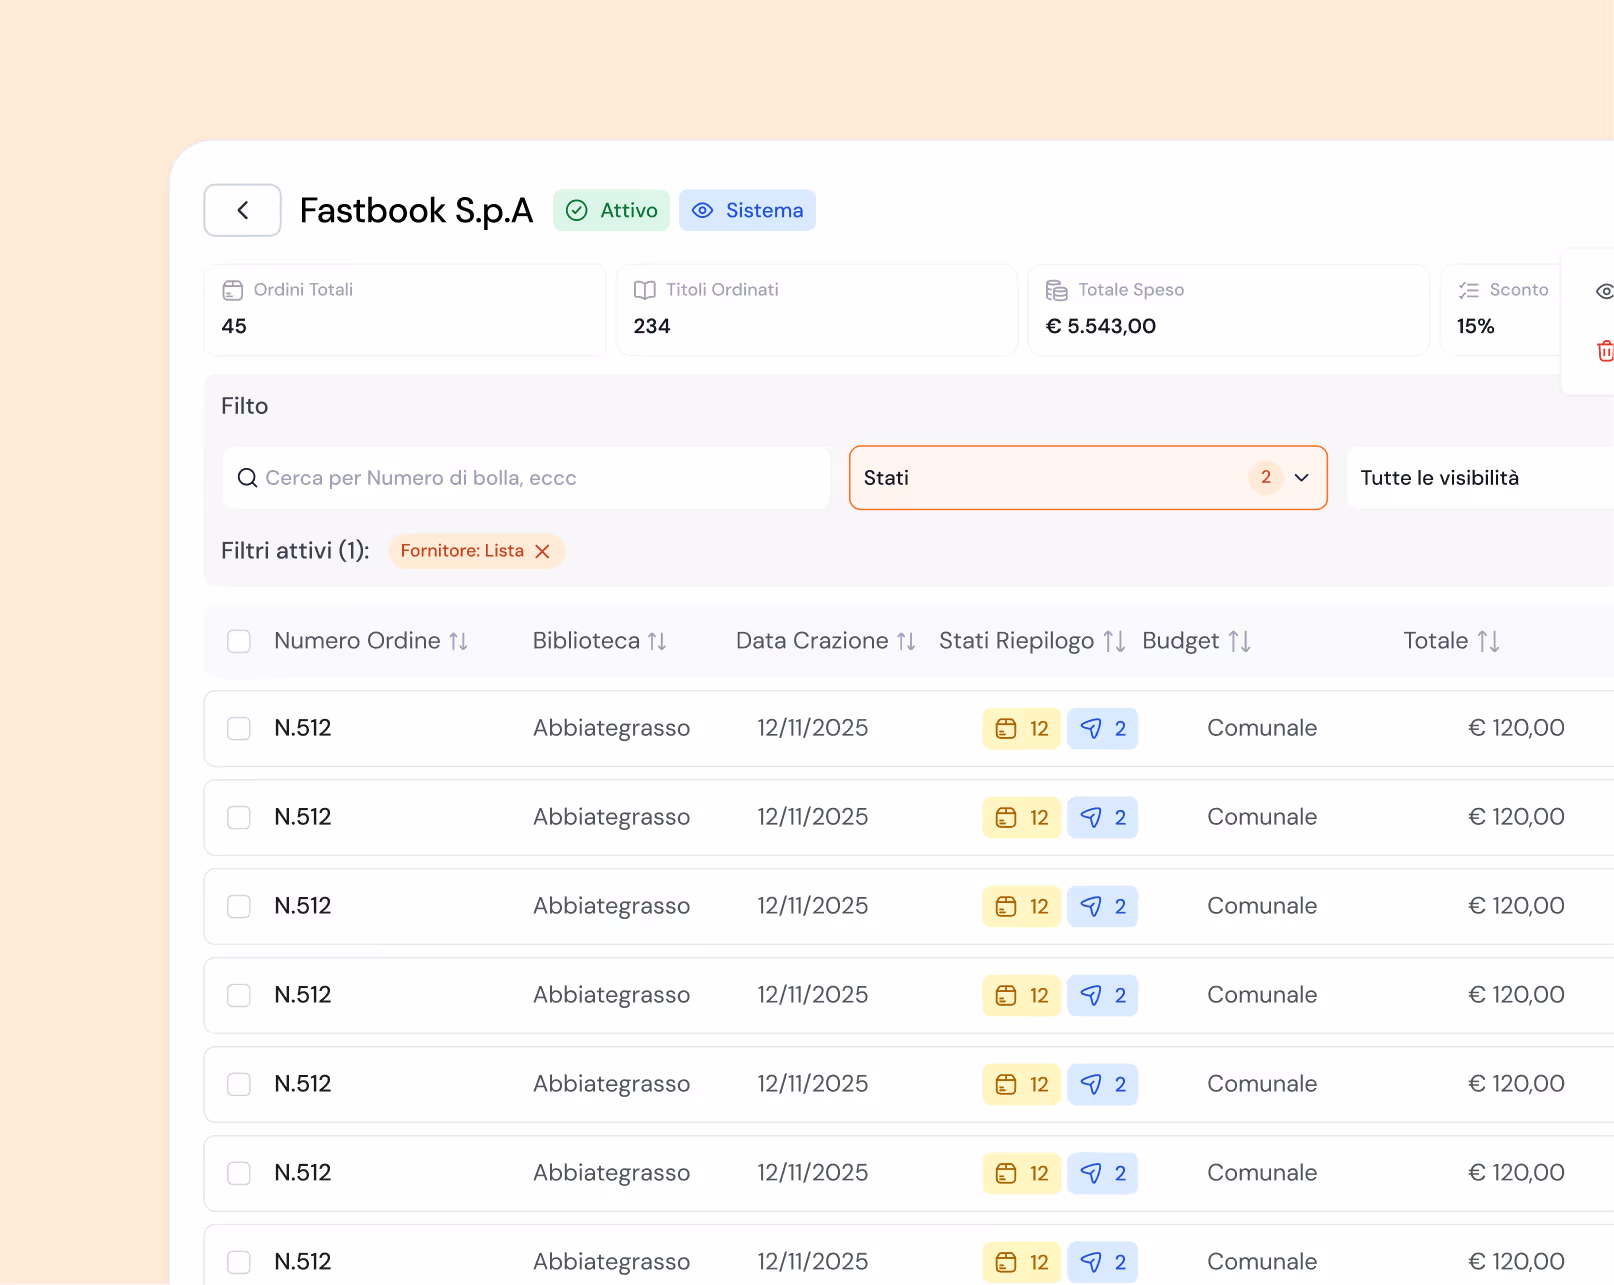
Task: Check the select-all checkbox in table header
Action: pyautogui.click(x=239, y=641)
